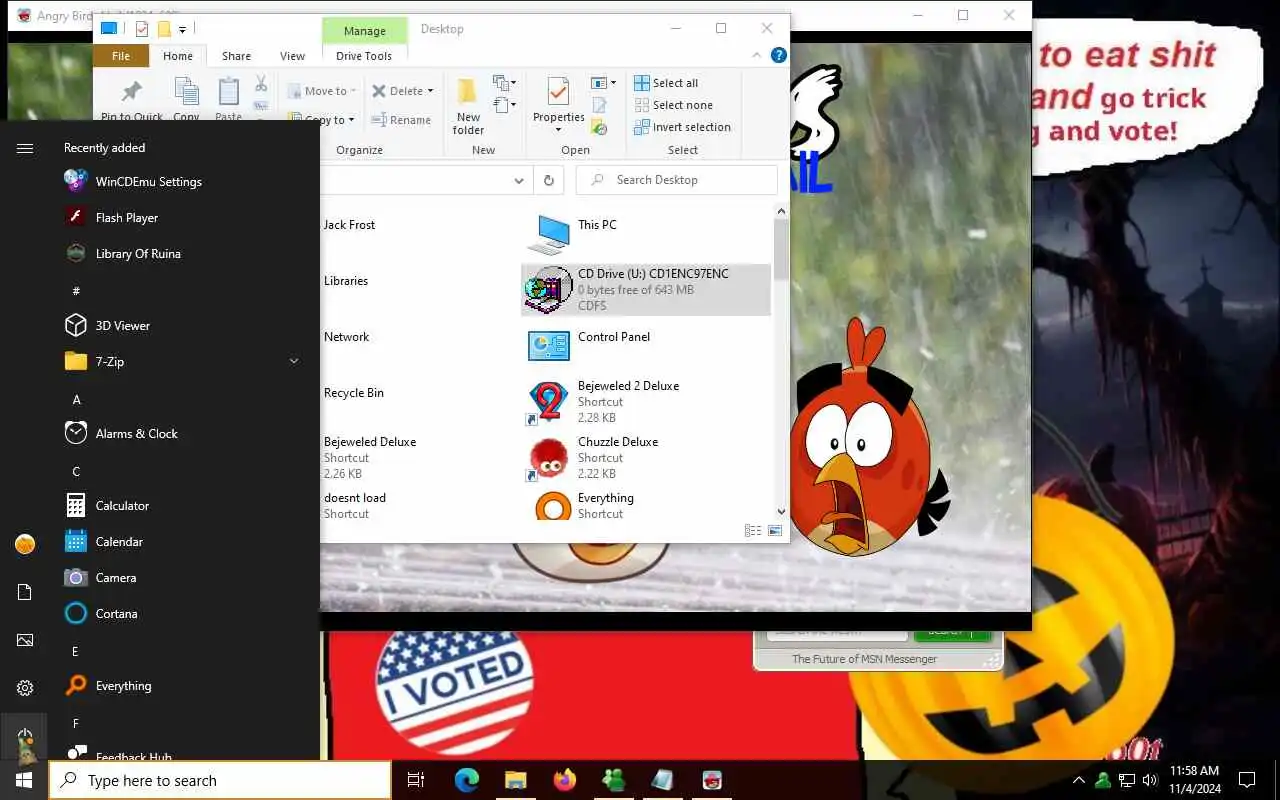Switch to Home ribbon tab

(178, 56)
